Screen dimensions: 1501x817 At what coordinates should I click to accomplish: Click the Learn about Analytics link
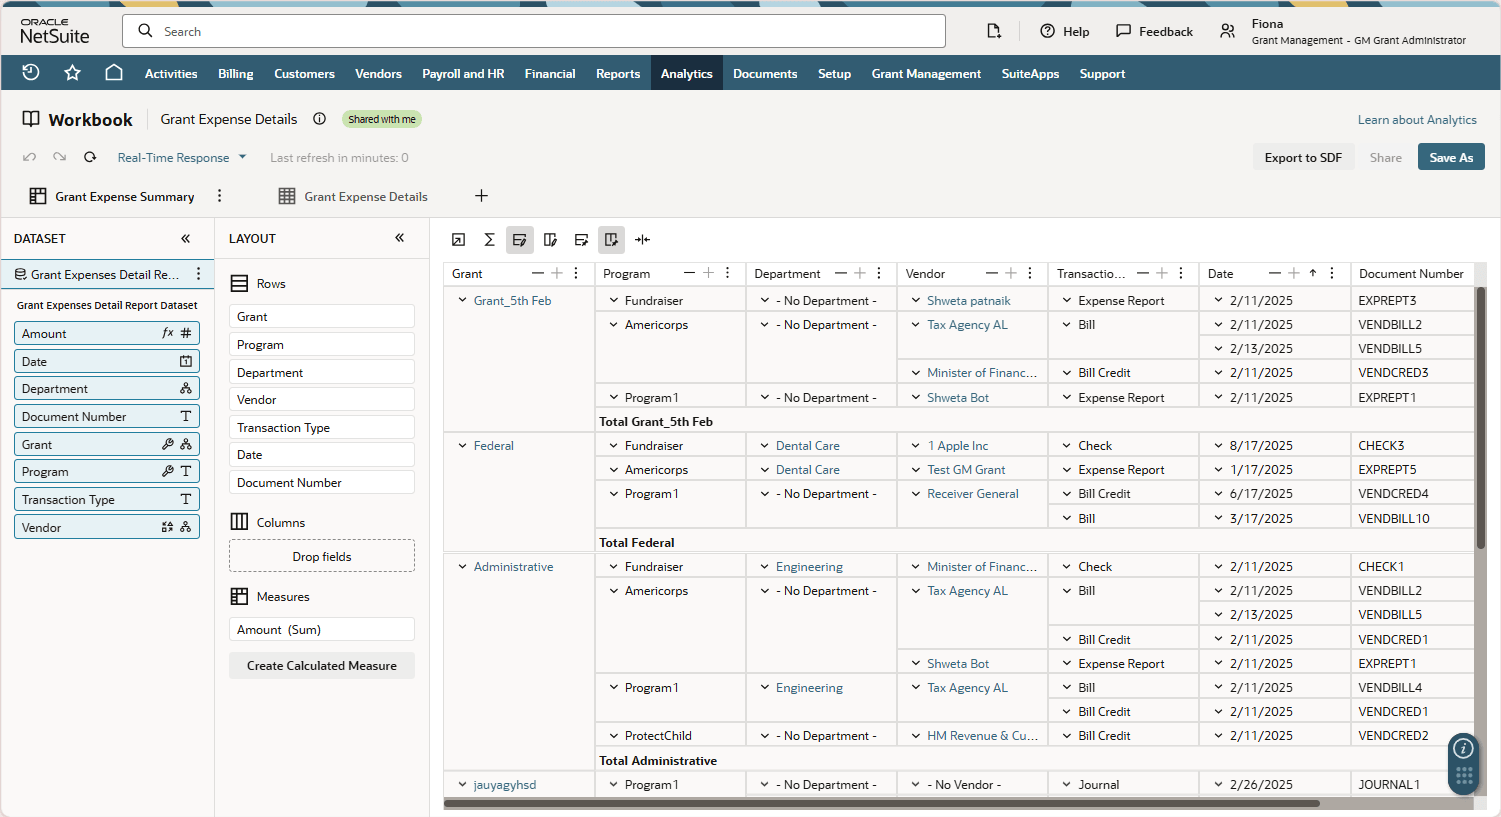click(1417, 119)
